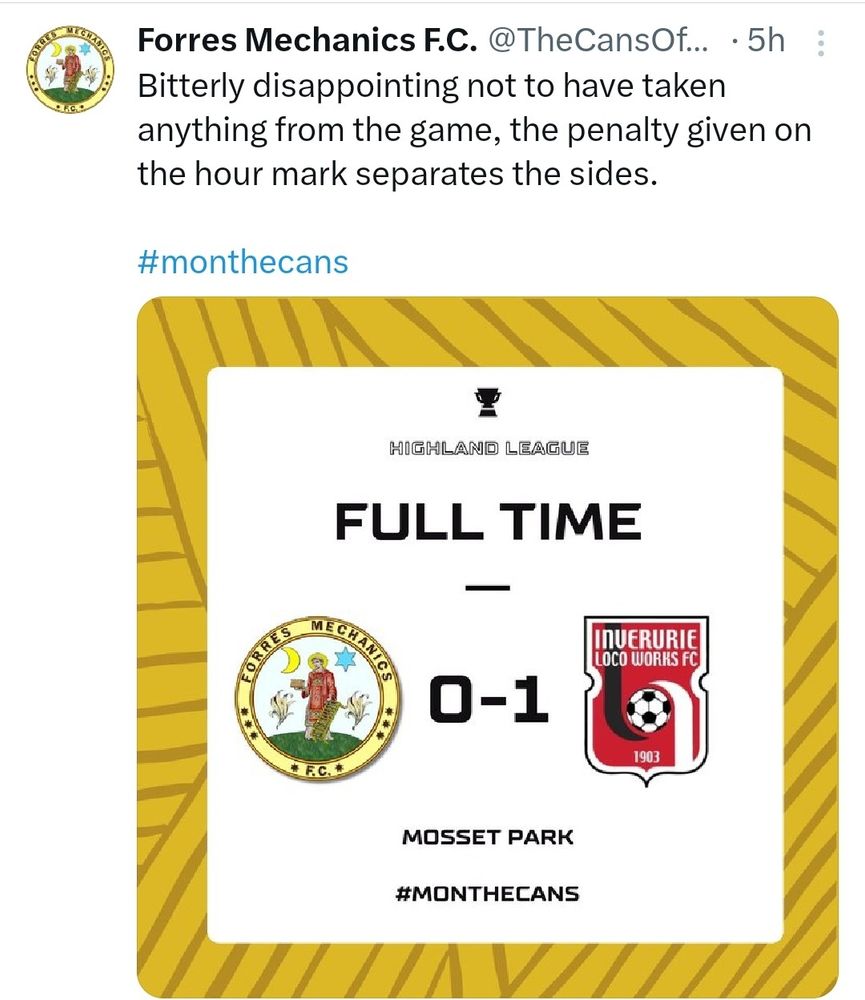Open the tweet's three-dot more options menu
865x1000 pixels.
(x=822, y=42)
